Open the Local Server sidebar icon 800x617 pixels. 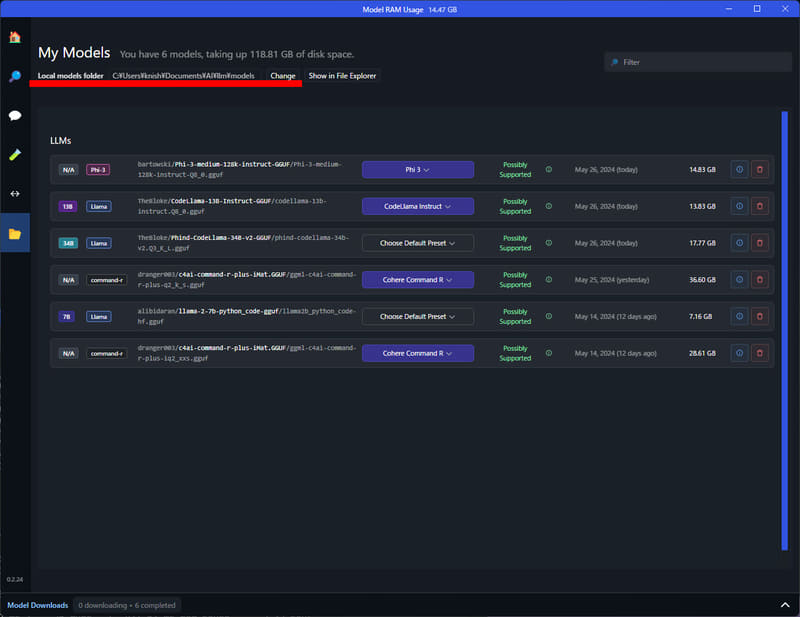pyautogui.click(x=14, y=193)
